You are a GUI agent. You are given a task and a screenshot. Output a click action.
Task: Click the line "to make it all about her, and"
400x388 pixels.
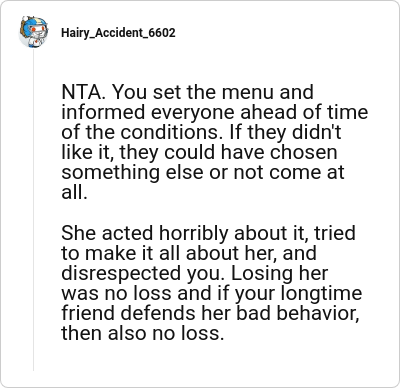(x=189, y=253)
